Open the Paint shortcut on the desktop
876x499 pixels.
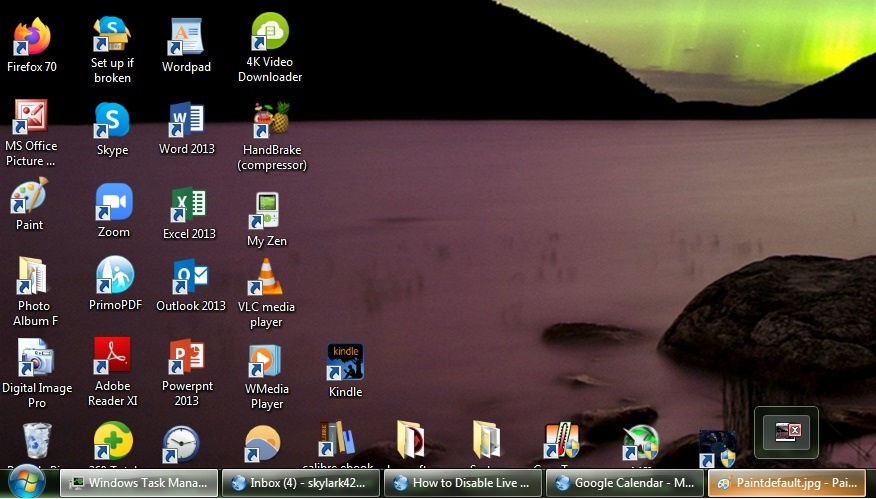[29, 205]
